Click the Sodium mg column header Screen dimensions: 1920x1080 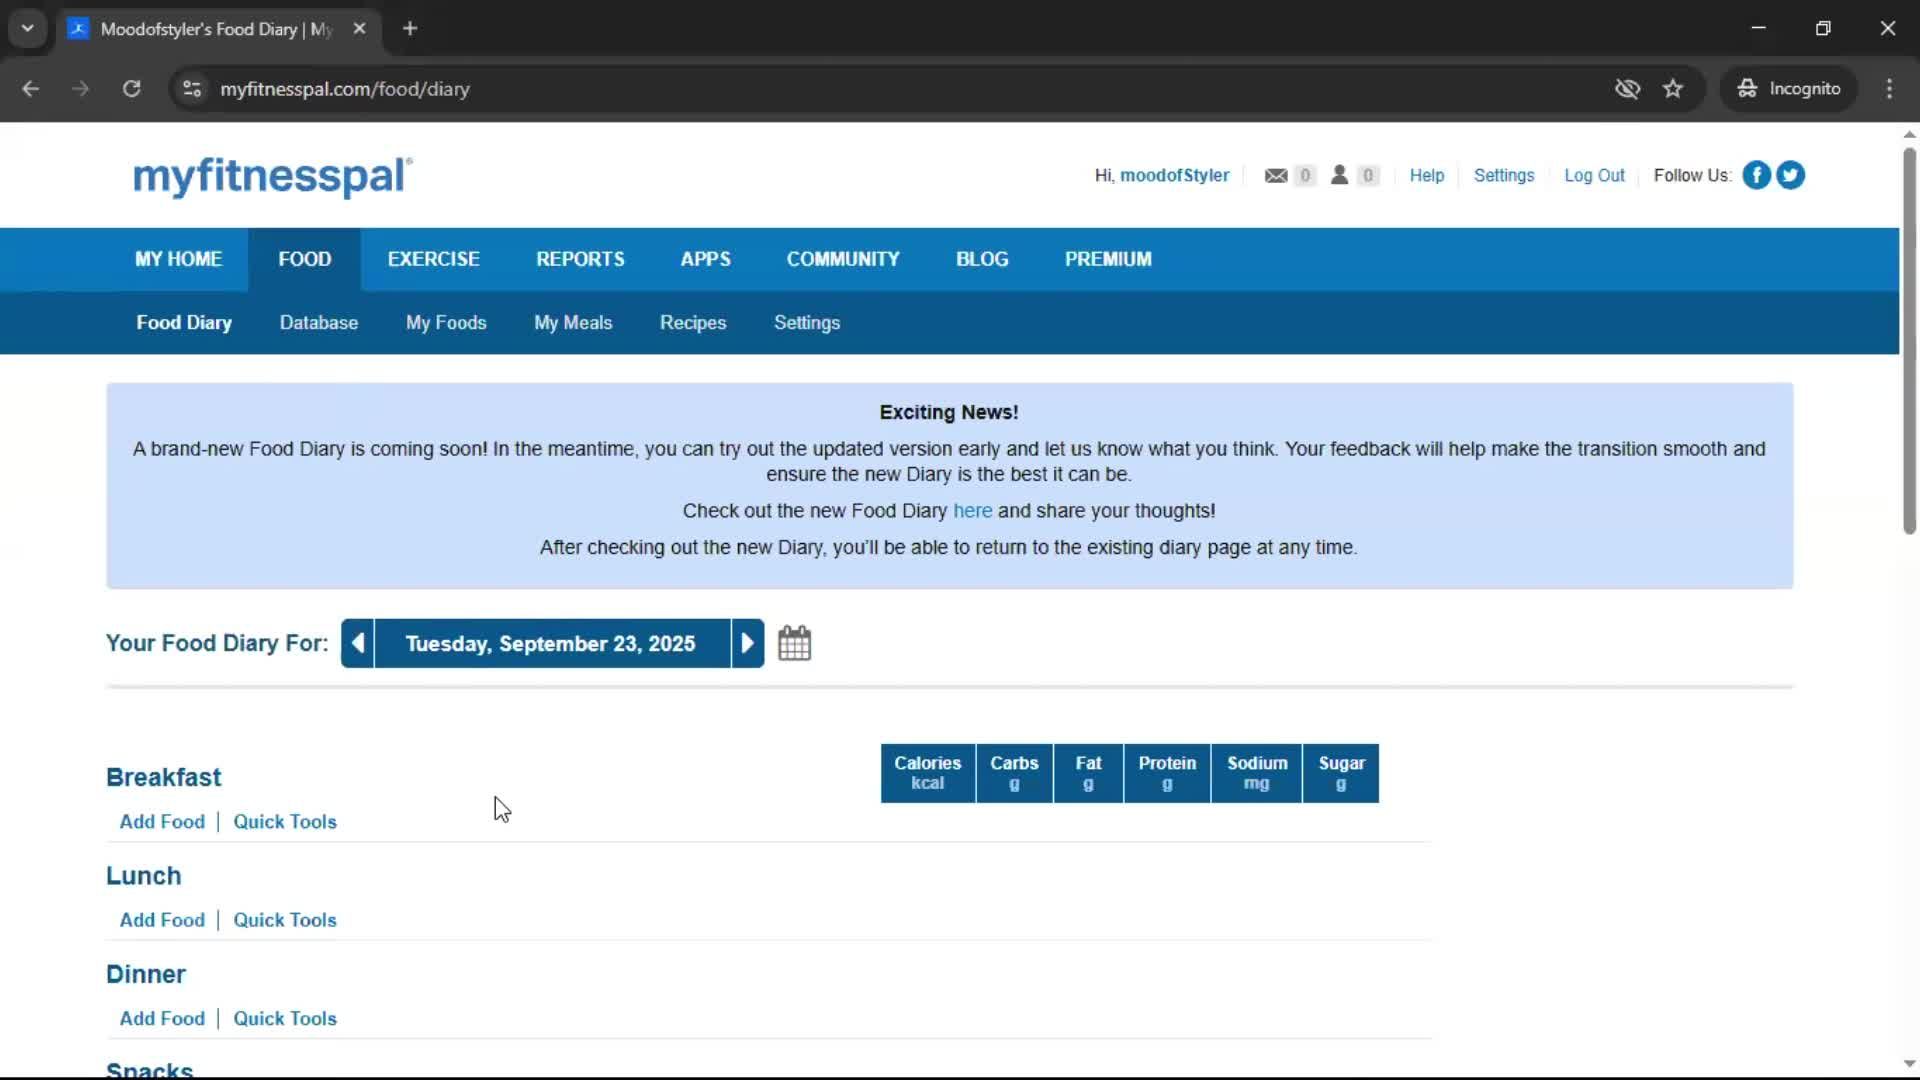point(1257,773)
